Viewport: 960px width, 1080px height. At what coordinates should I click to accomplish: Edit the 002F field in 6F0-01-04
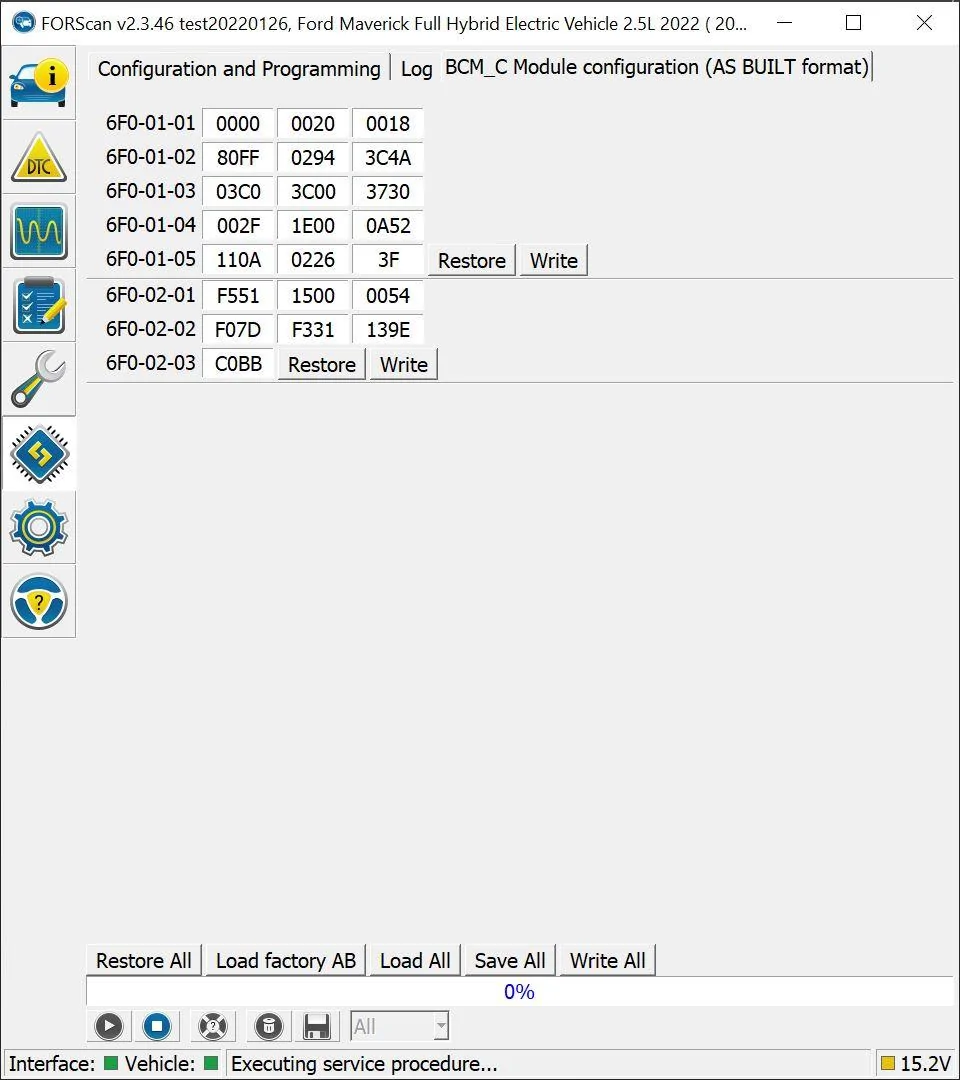pyautogui.click(x=238, y=226)
